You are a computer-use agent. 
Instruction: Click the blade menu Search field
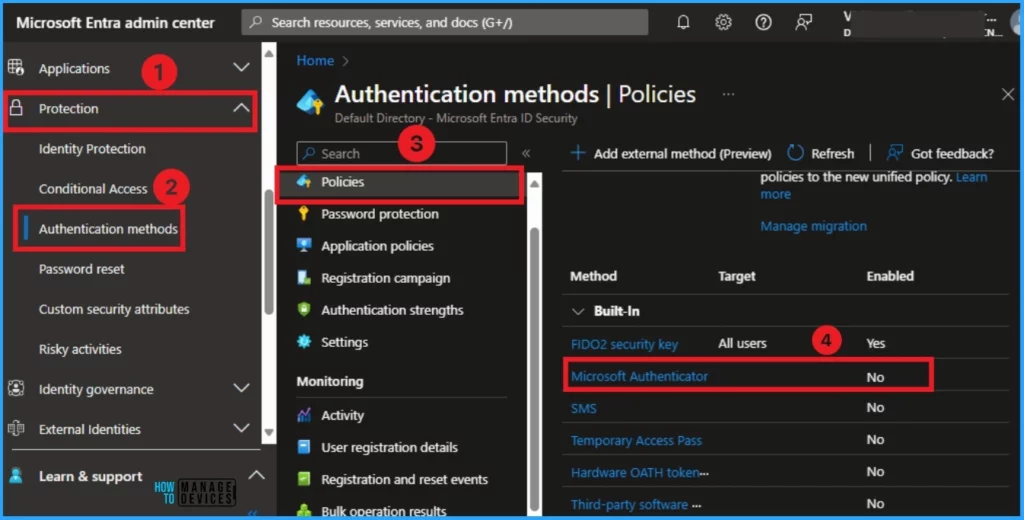pos(401,154)
